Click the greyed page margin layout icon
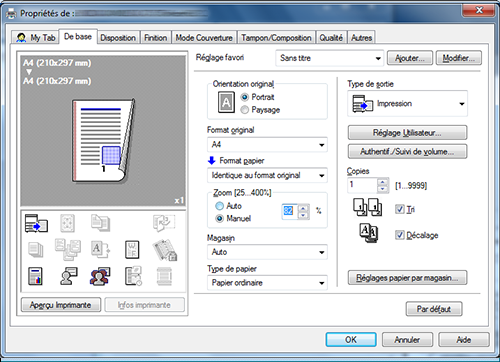The width and height of the screenshot is (500, 362). [x=67, y=223]
